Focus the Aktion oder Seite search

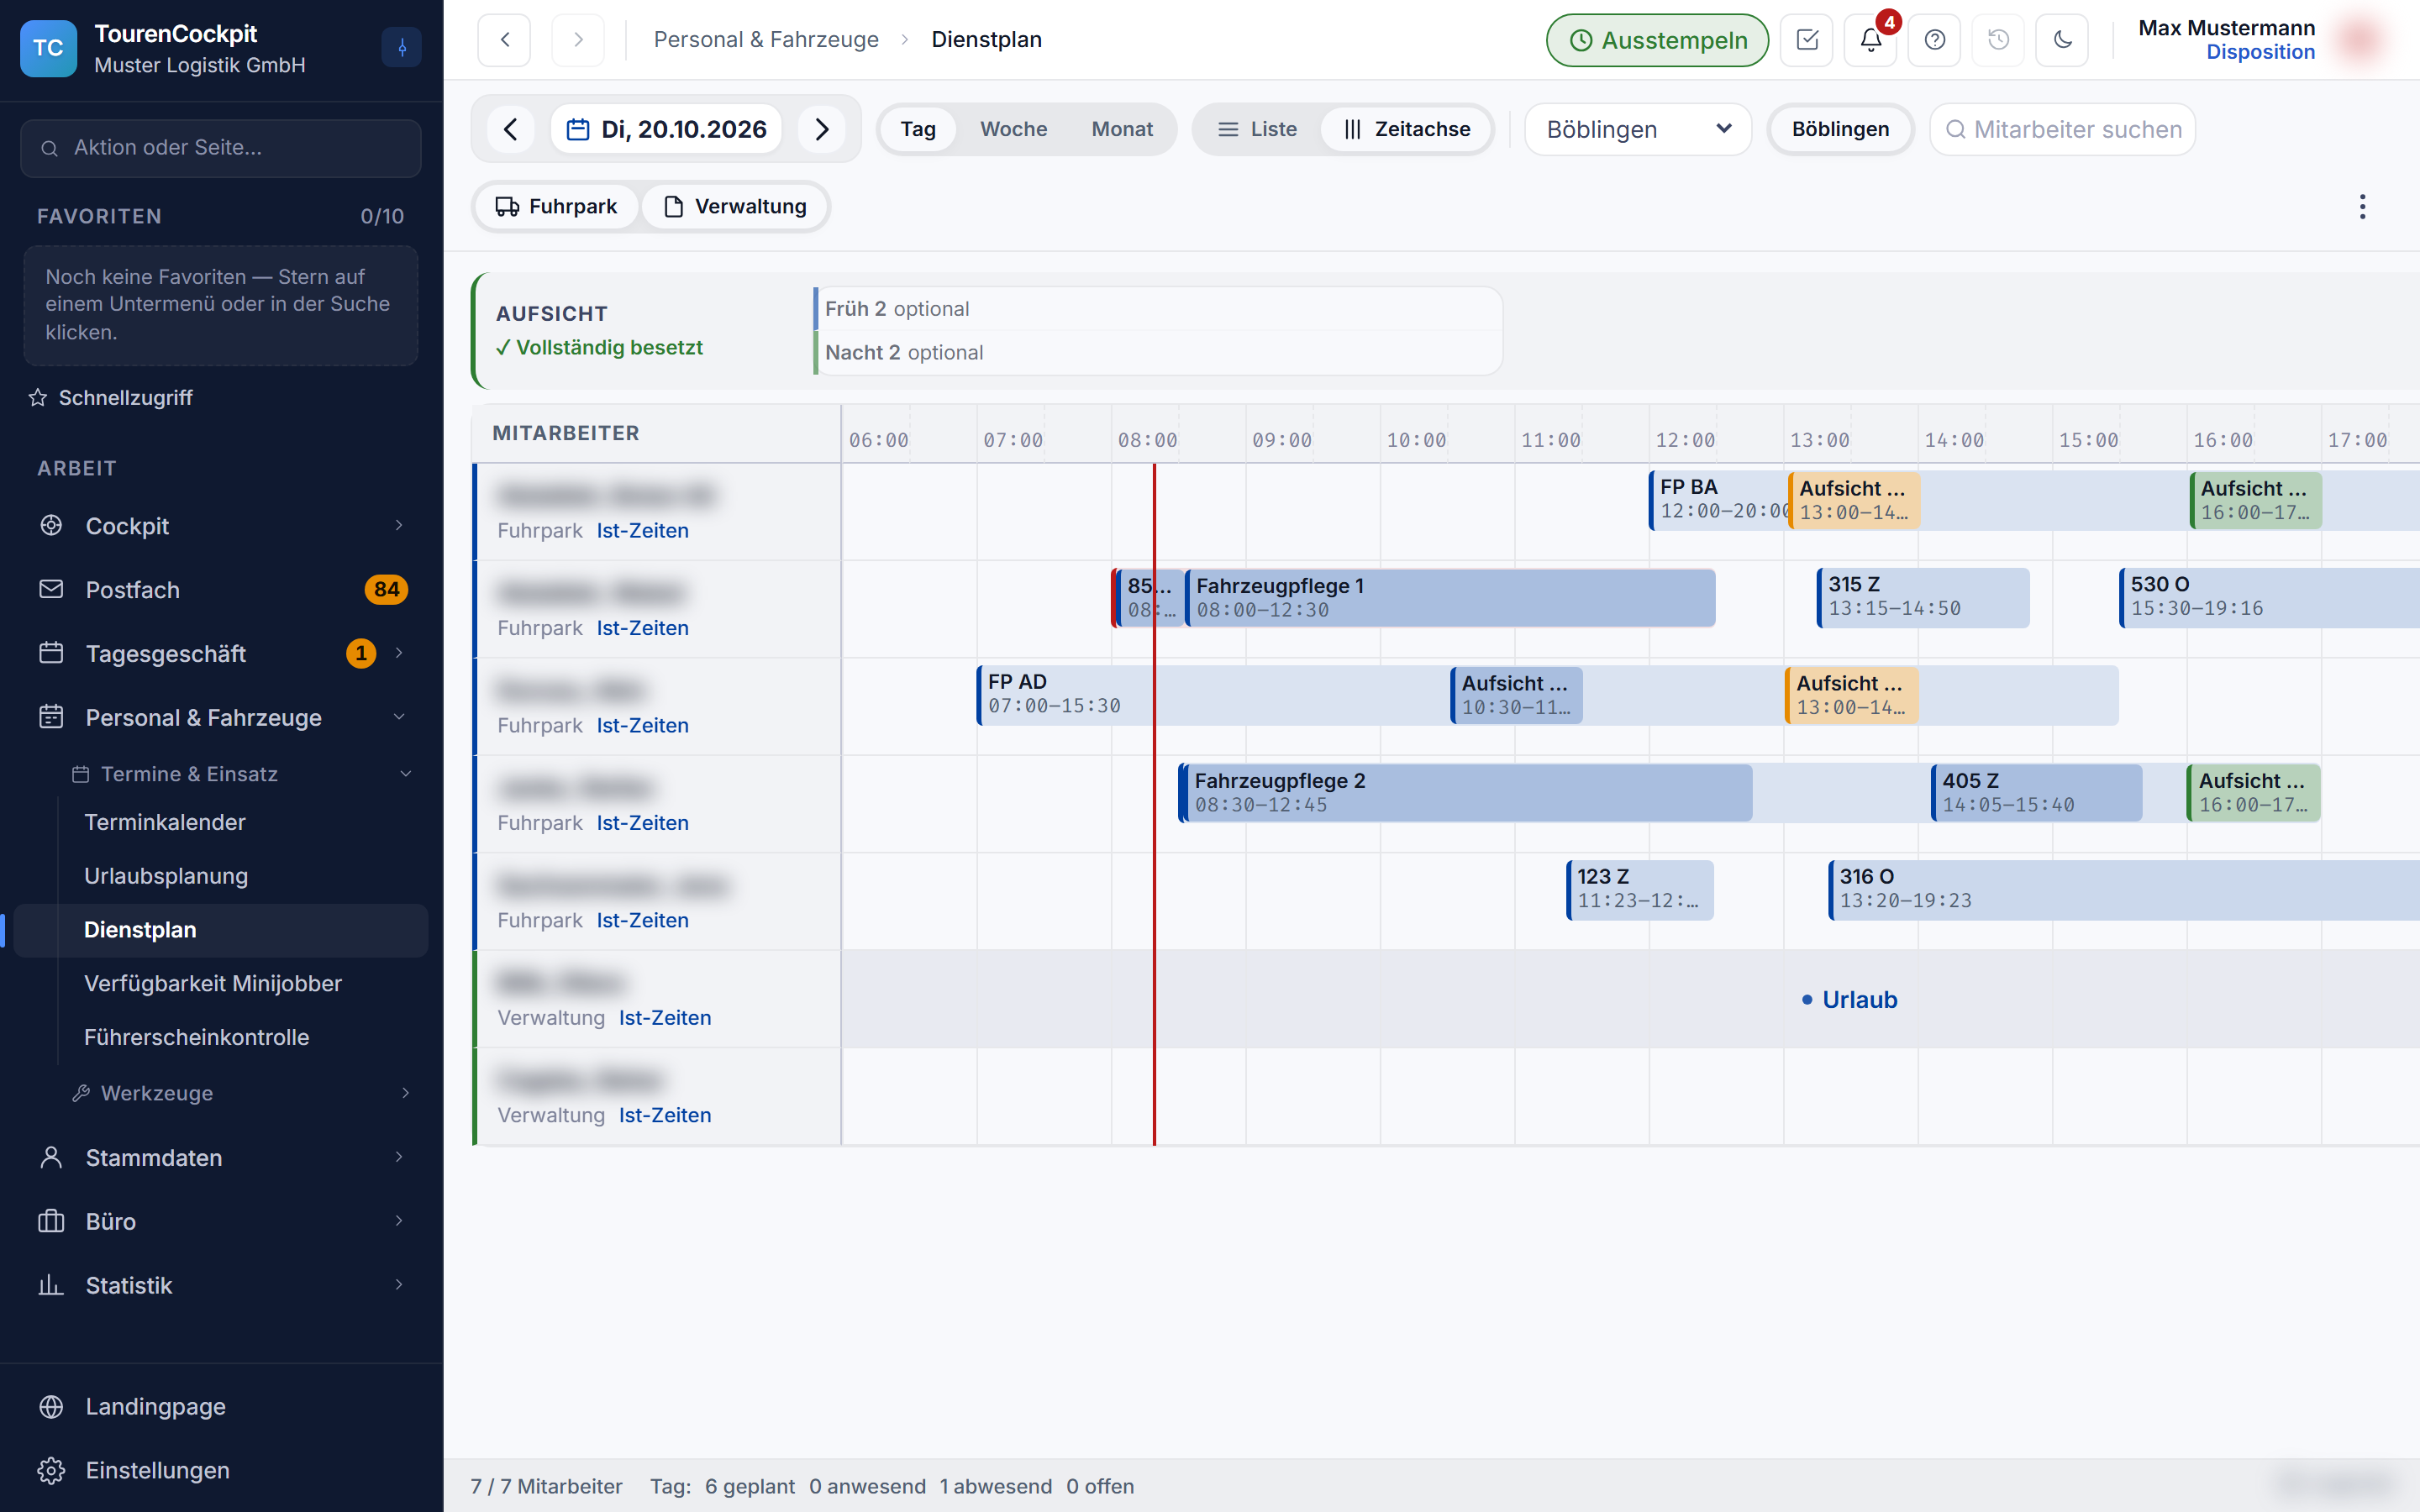point(221,148)
